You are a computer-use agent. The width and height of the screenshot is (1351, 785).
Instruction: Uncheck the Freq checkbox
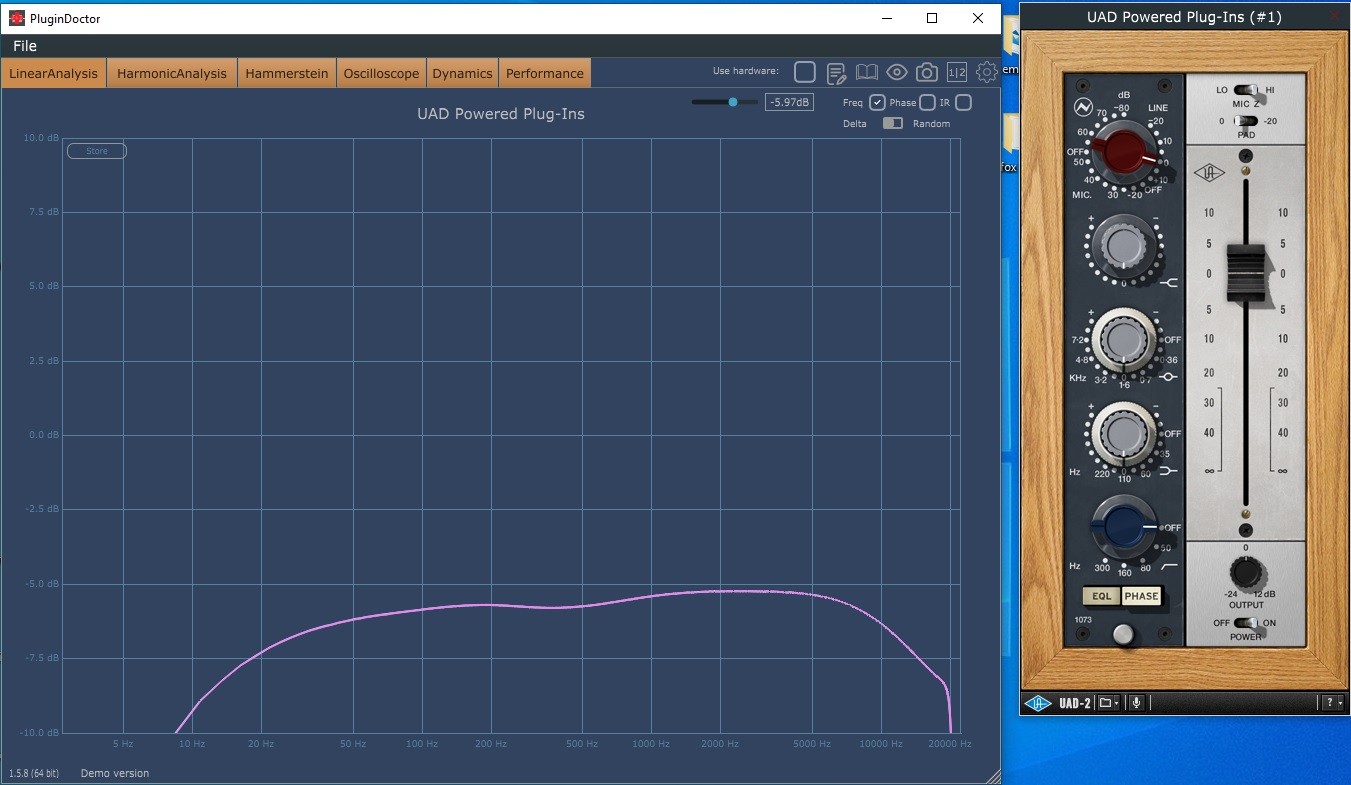tap(877, 102)
